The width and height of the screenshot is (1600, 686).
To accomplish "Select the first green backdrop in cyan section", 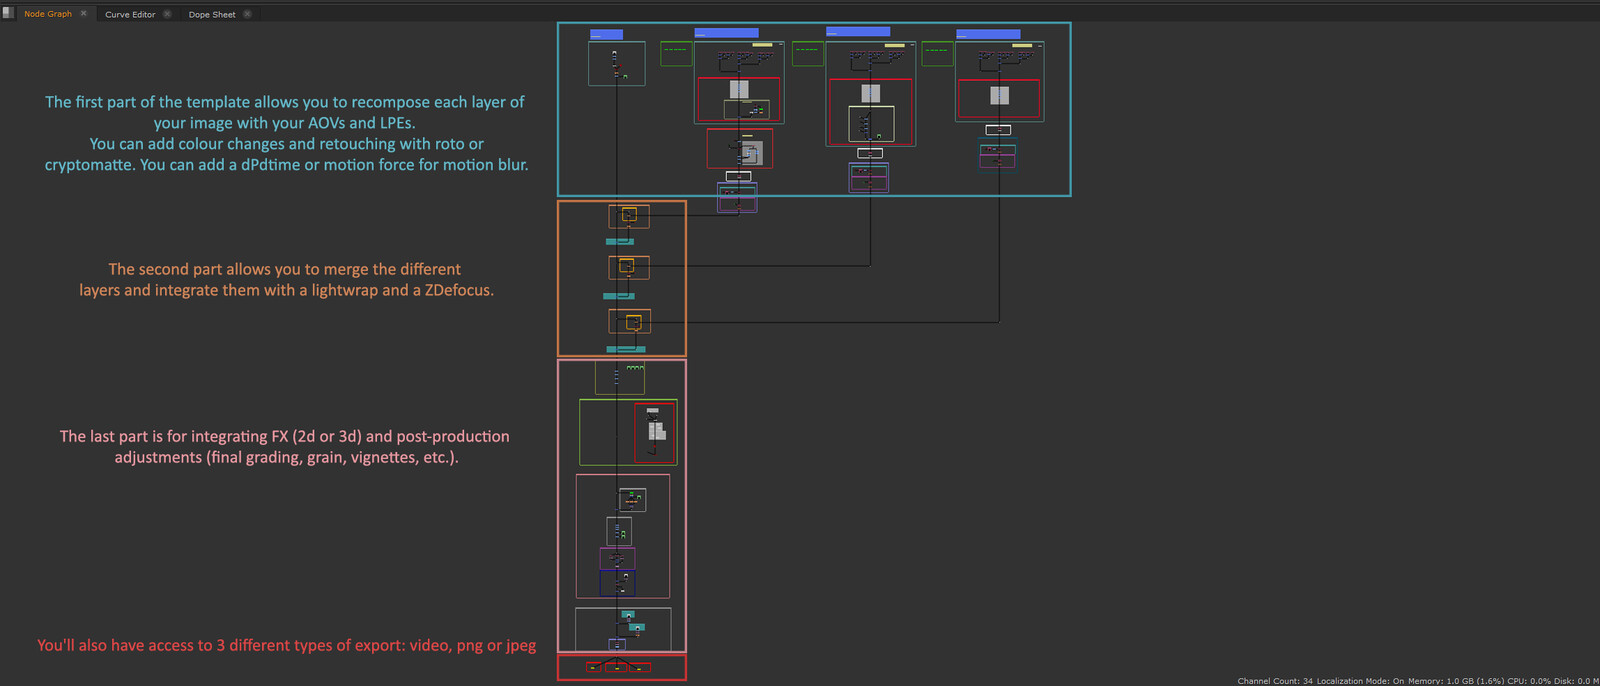I will click(x=677, y=53).
